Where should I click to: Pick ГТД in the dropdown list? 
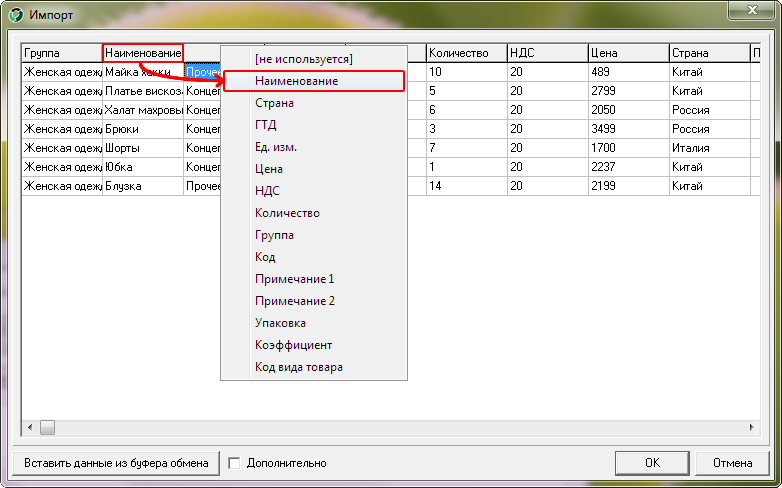tap(266, 125)
